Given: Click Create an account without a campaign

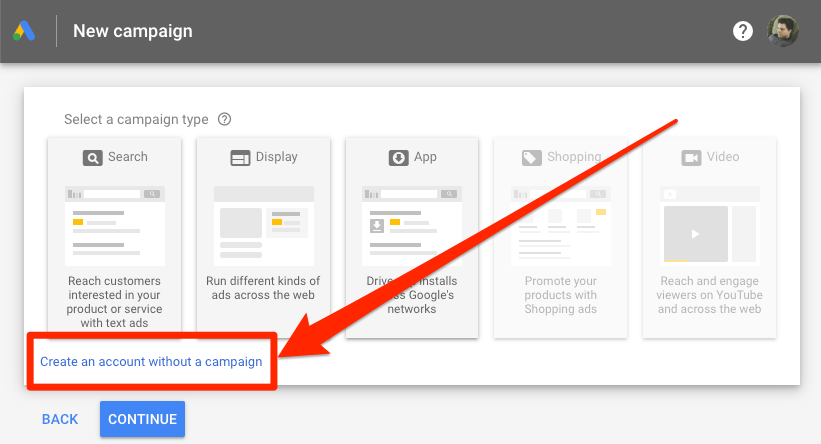Looking at the screenshot, I should click(151, 362).
